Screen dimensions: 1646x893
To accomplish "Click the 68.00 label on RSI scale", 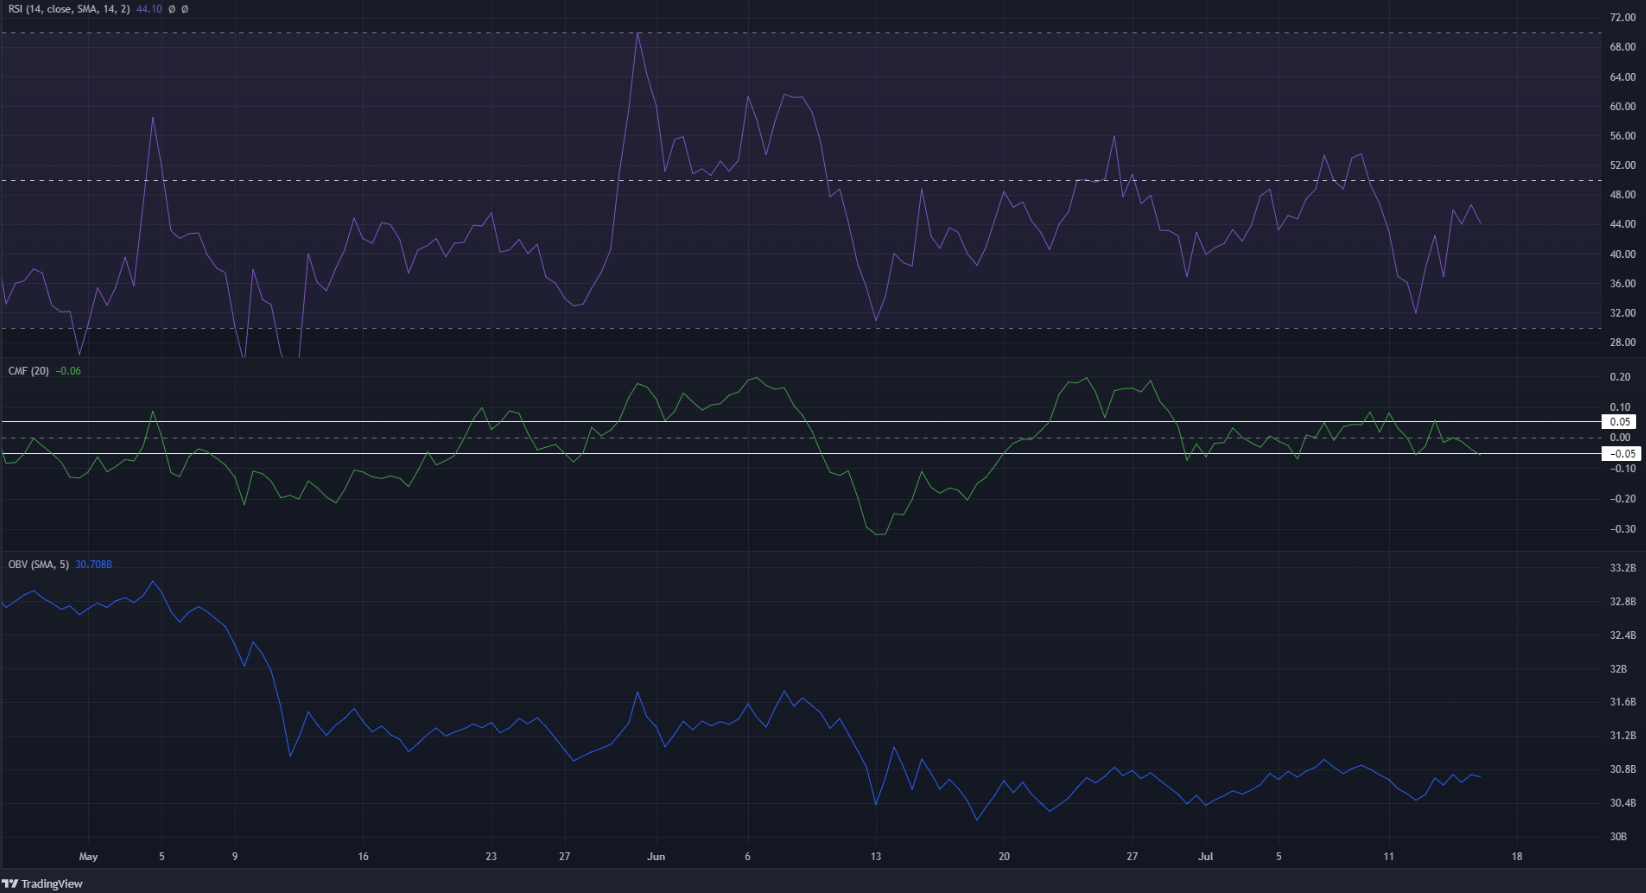I will 1622,47.
